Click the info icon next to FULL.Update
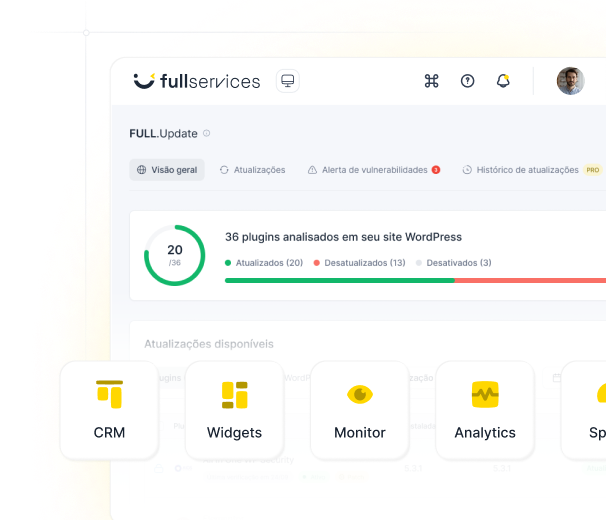The height and width of the screenshot is (520, 606). pyautogui.click(x=207, y=133)
